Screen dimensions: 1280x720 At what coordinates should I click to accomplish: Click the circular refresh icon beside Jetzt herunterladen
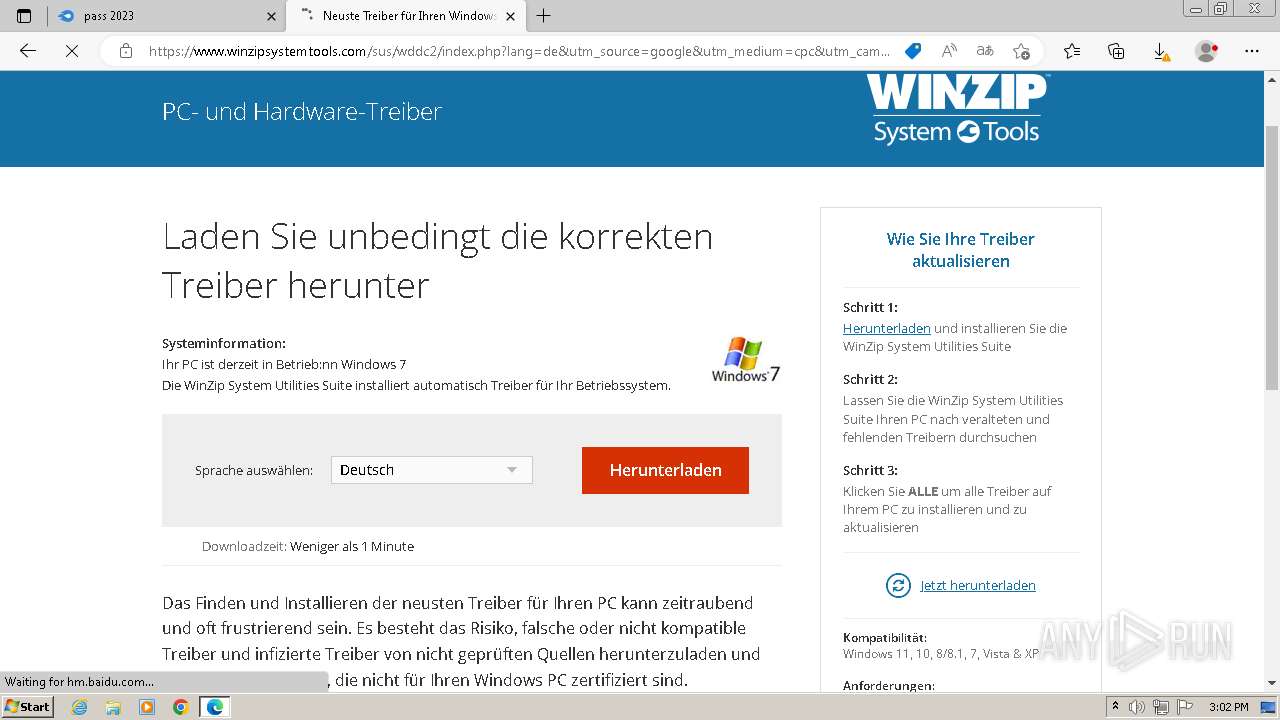[x=898, y=585]
